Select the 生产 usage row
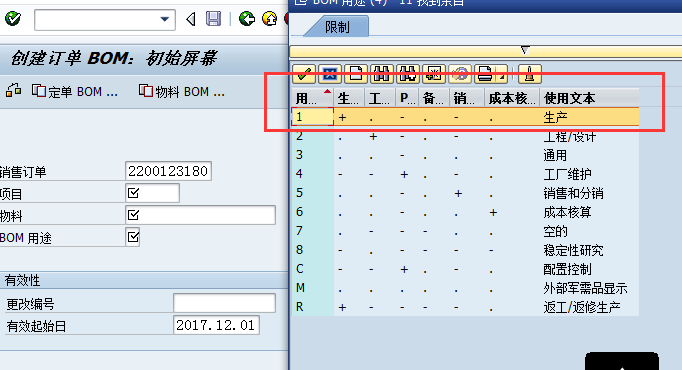Screen dimensions: 682x370 tap(465, 117)
